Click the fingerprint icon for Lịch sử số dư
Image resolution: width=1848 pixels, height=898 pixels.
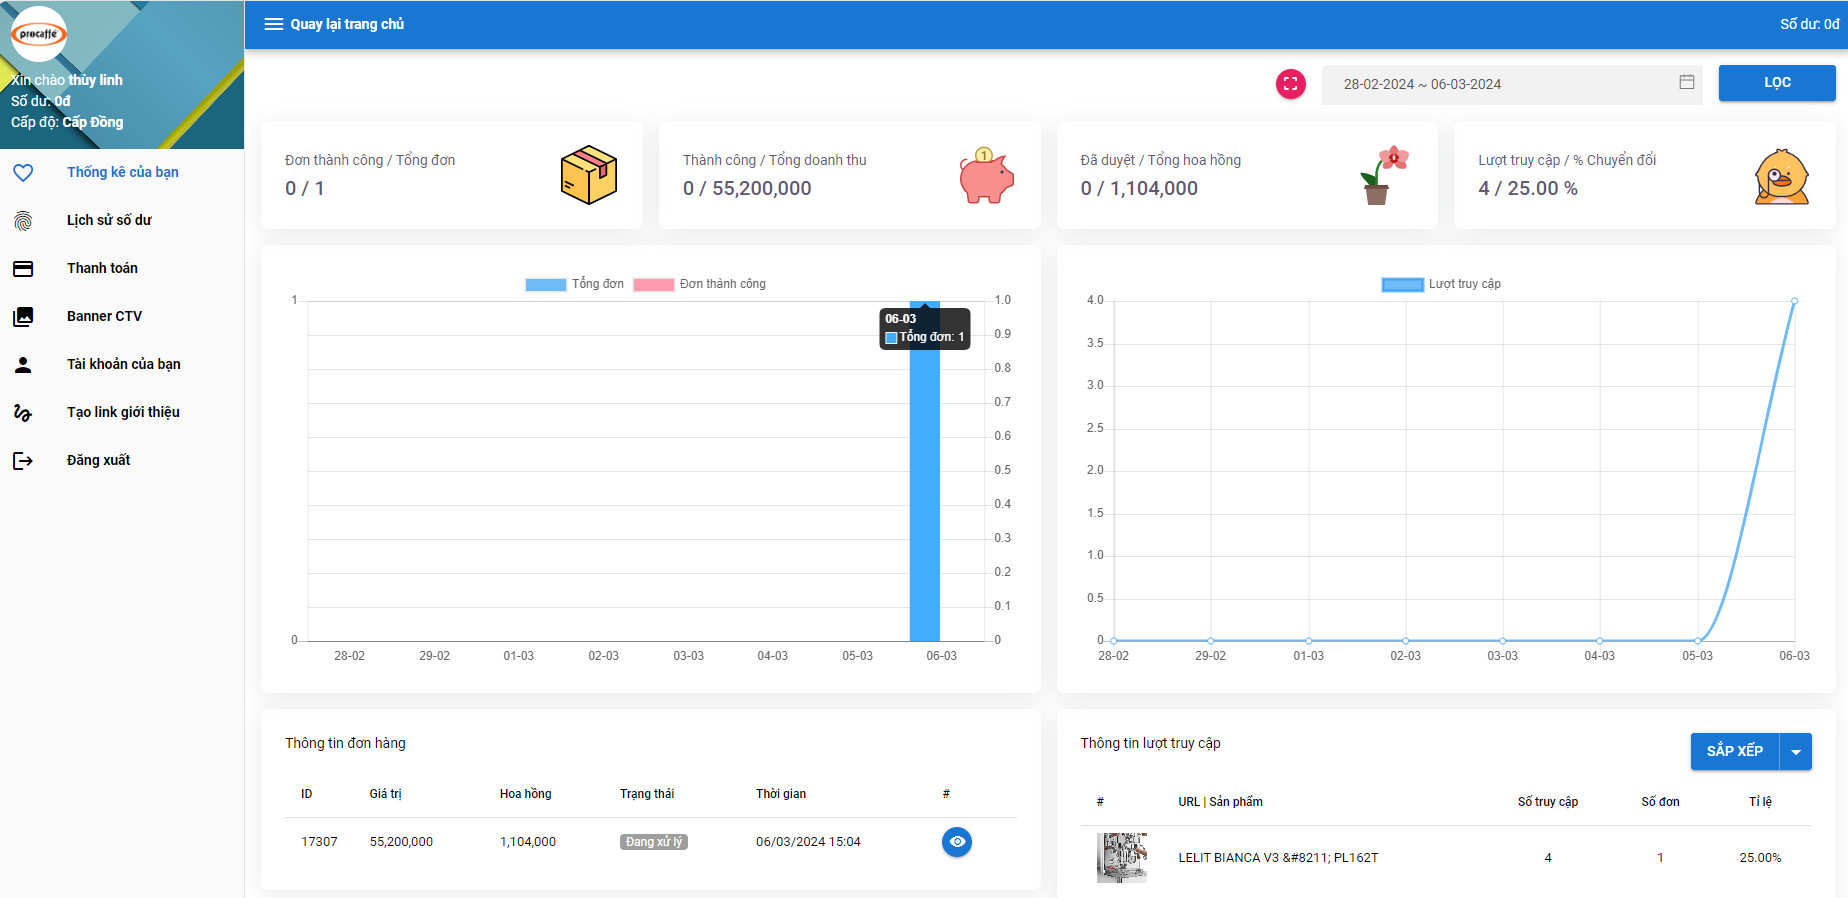(x=23, y=220)
